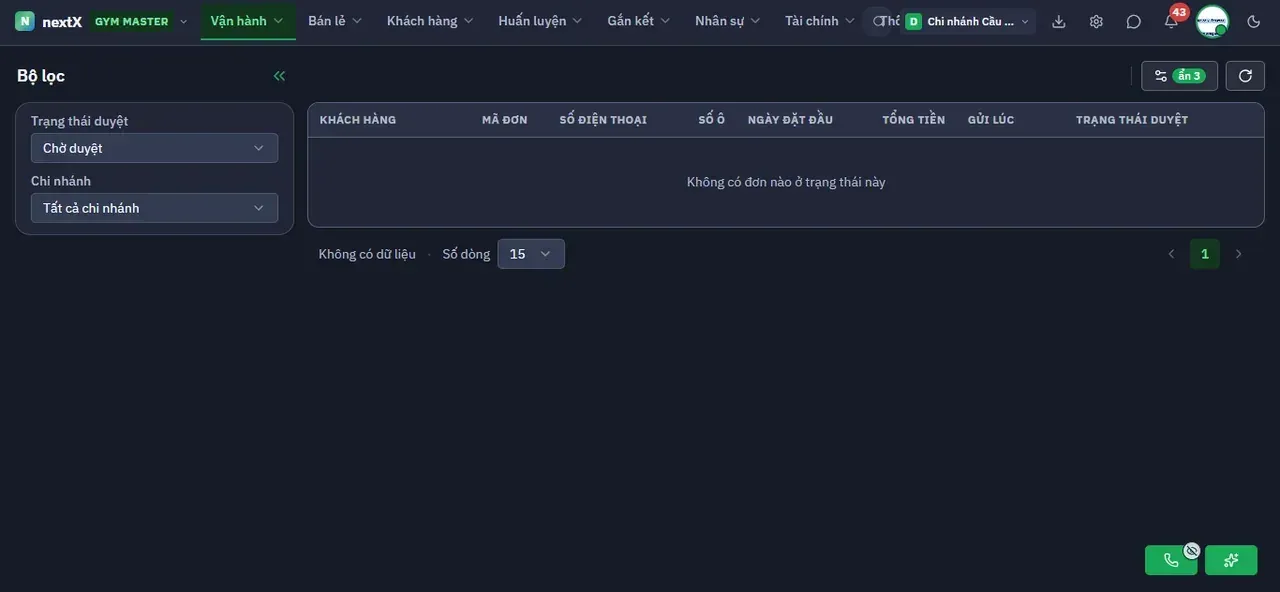The width and height of the screenshot is (1280, 592).
Task: Click the KHÁCH HÀNG column header
Action: (358, 120)
